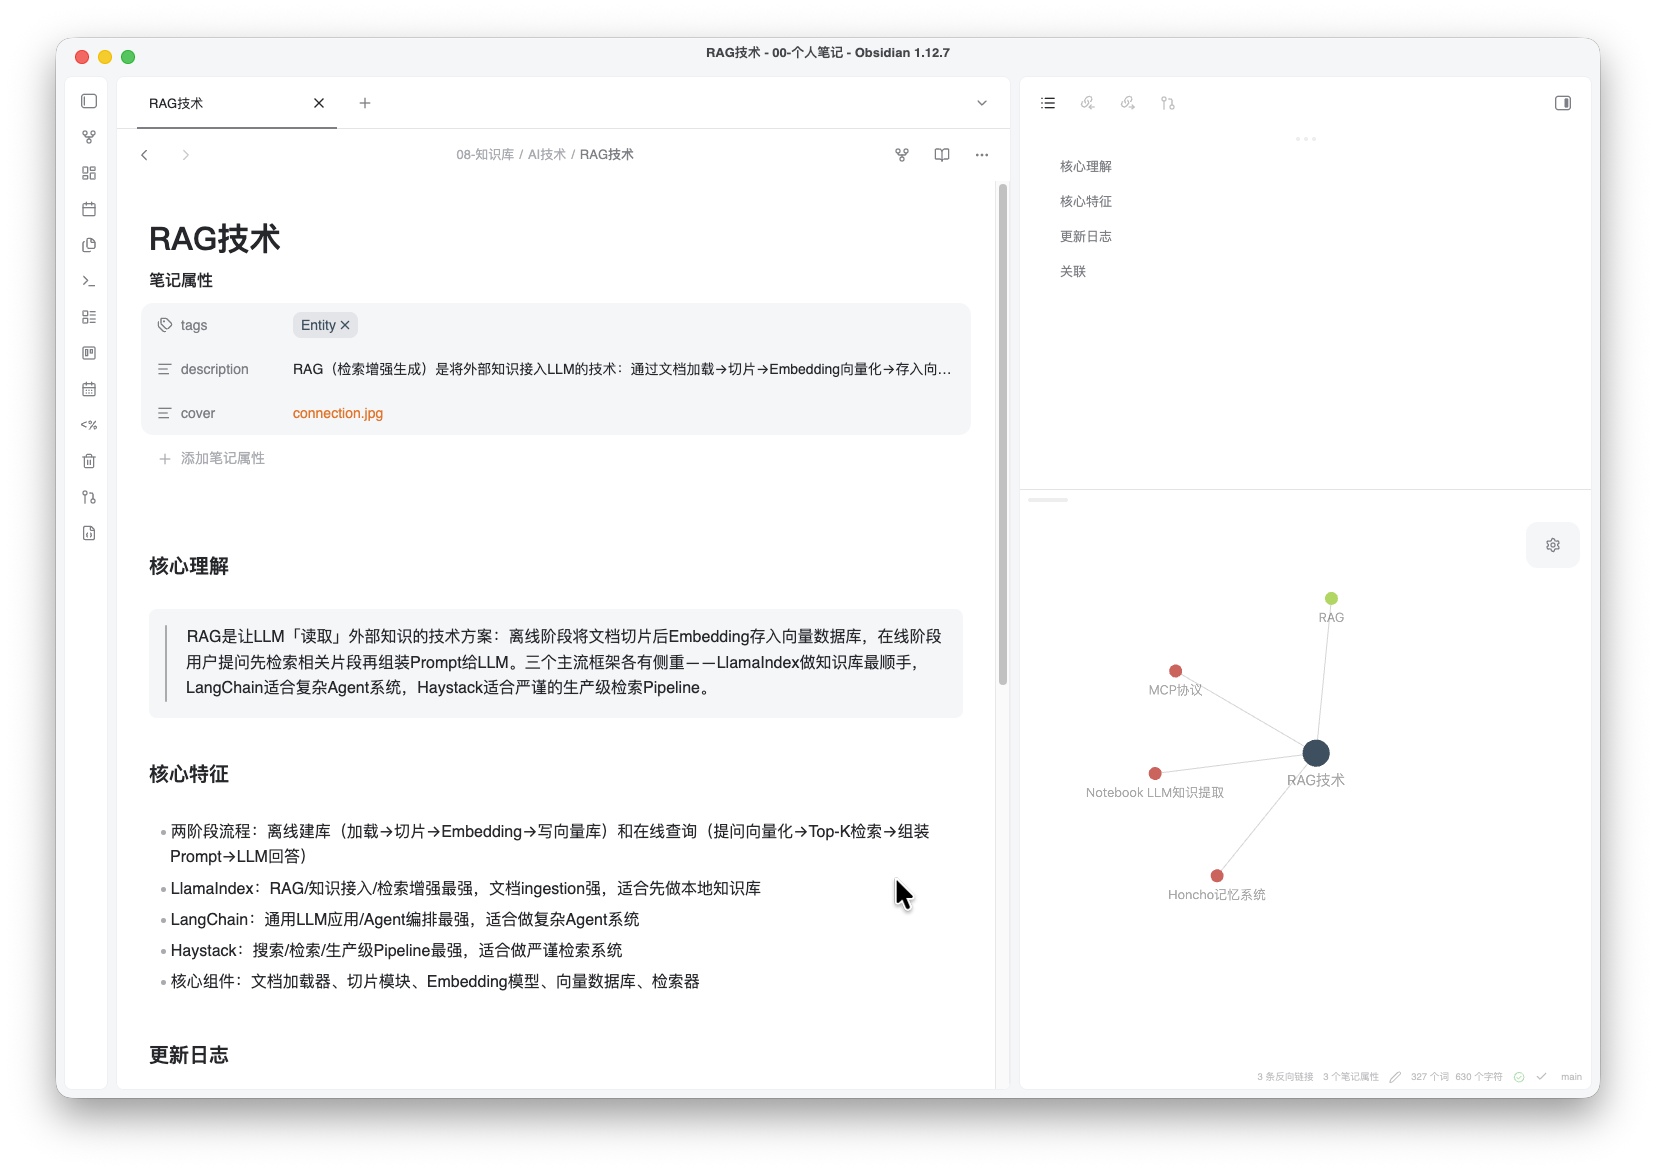Open Git source control ribbon icon
1656x1172 pixels.
(x=89, y=497)
